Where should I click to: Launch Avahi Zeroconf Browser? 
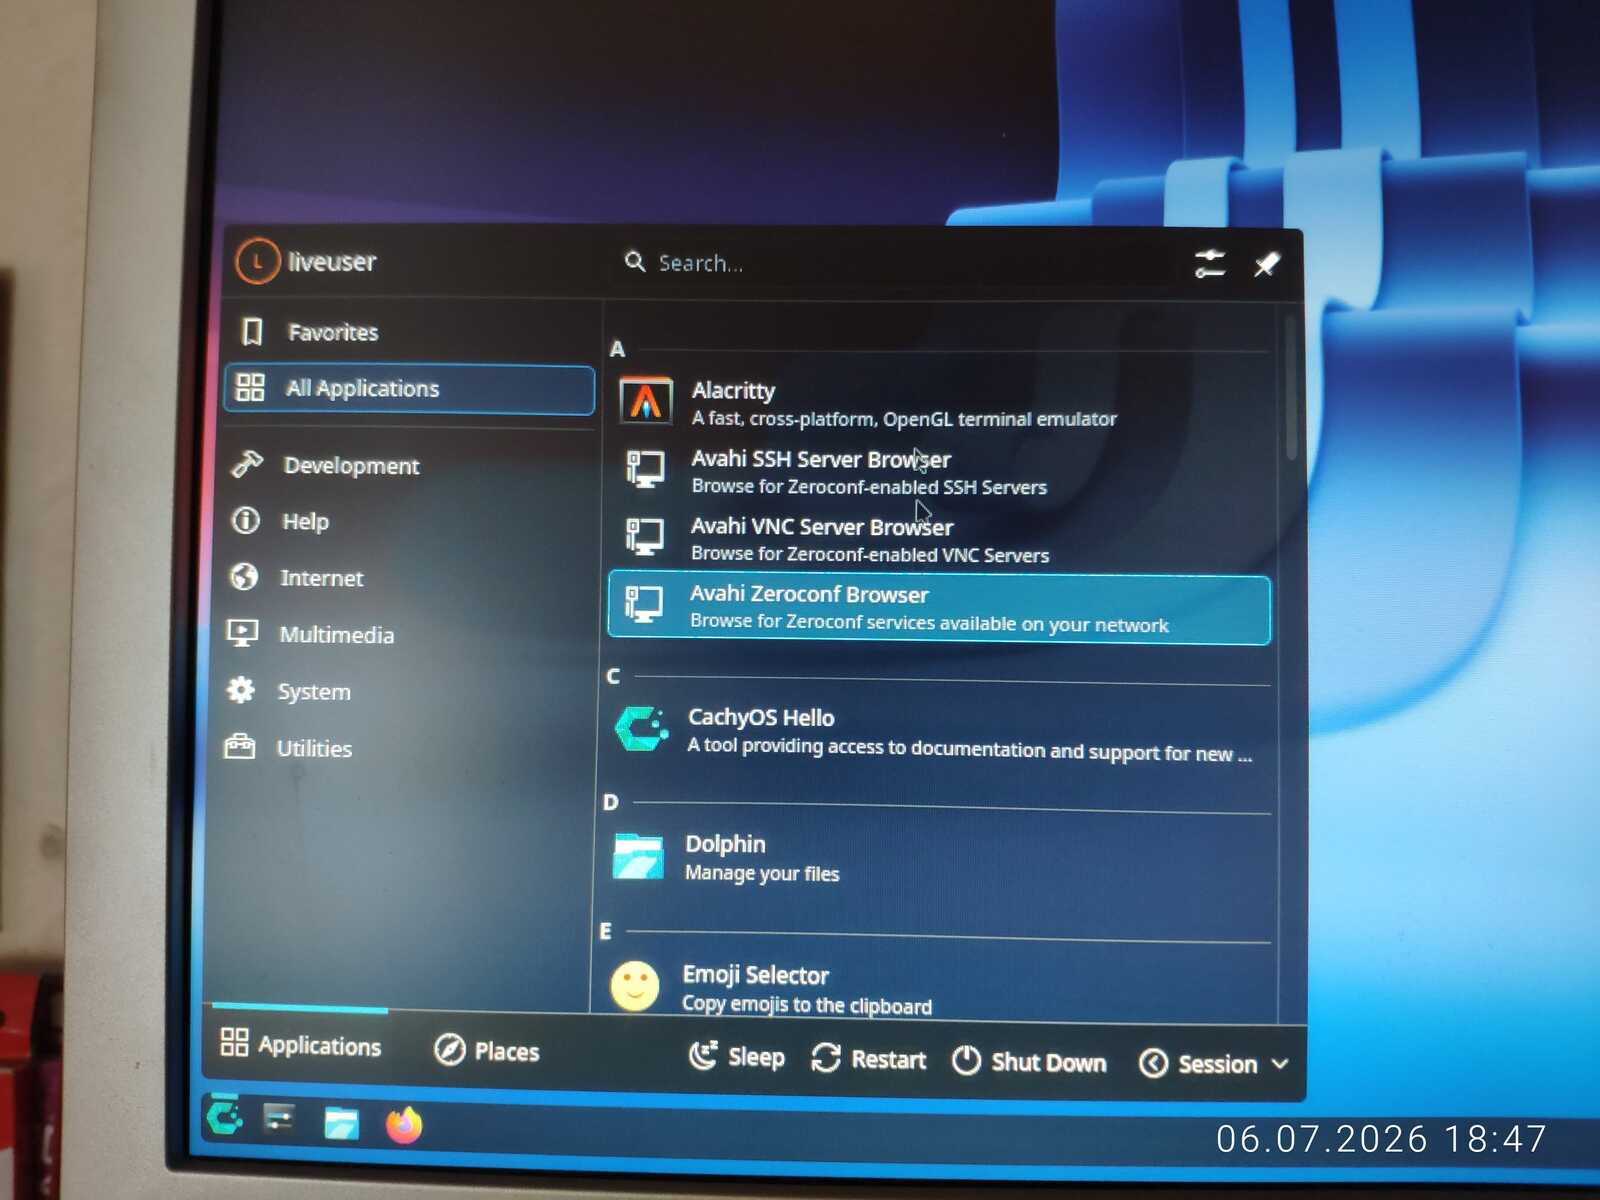[x=939, y=609]
